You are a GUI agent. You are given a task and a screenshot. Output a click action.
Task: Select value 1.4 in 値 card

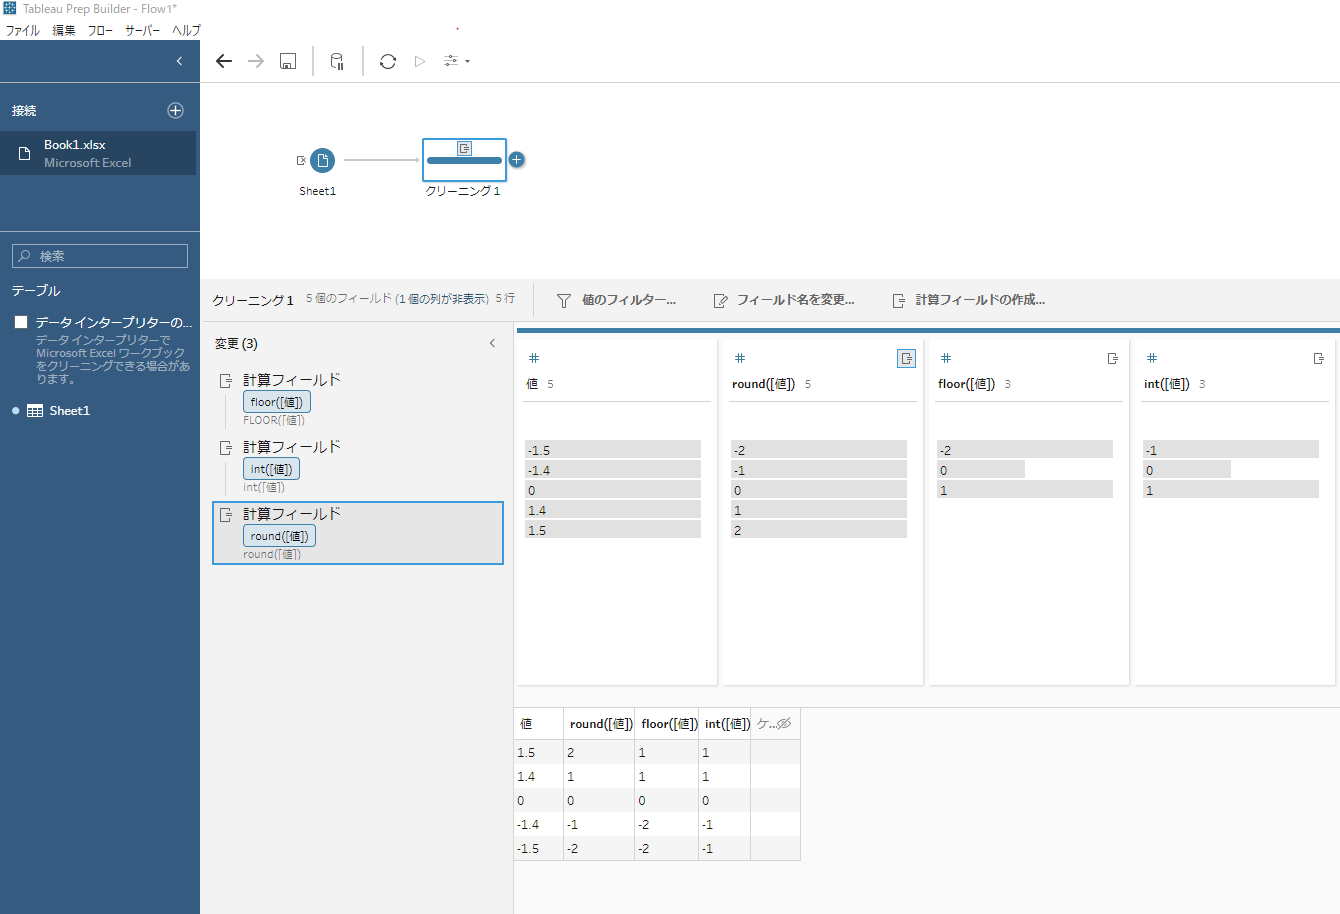click(x=613, y=510)
